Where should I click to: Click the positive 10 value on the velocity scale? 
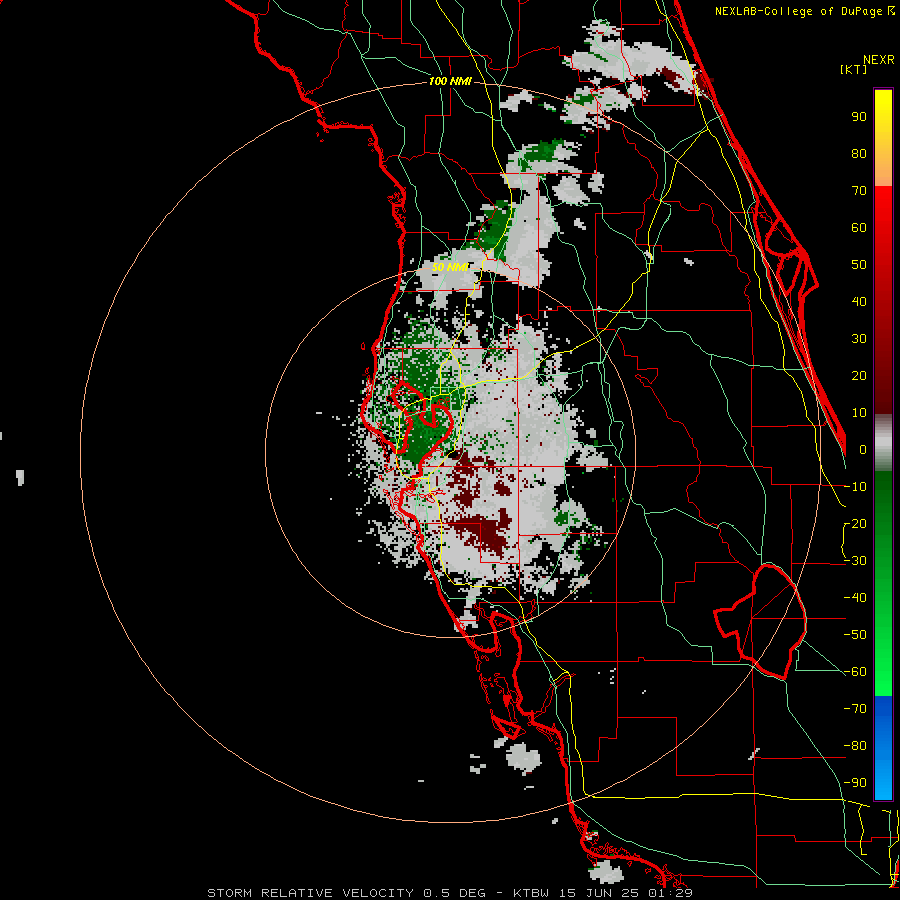tap(859, 413)
